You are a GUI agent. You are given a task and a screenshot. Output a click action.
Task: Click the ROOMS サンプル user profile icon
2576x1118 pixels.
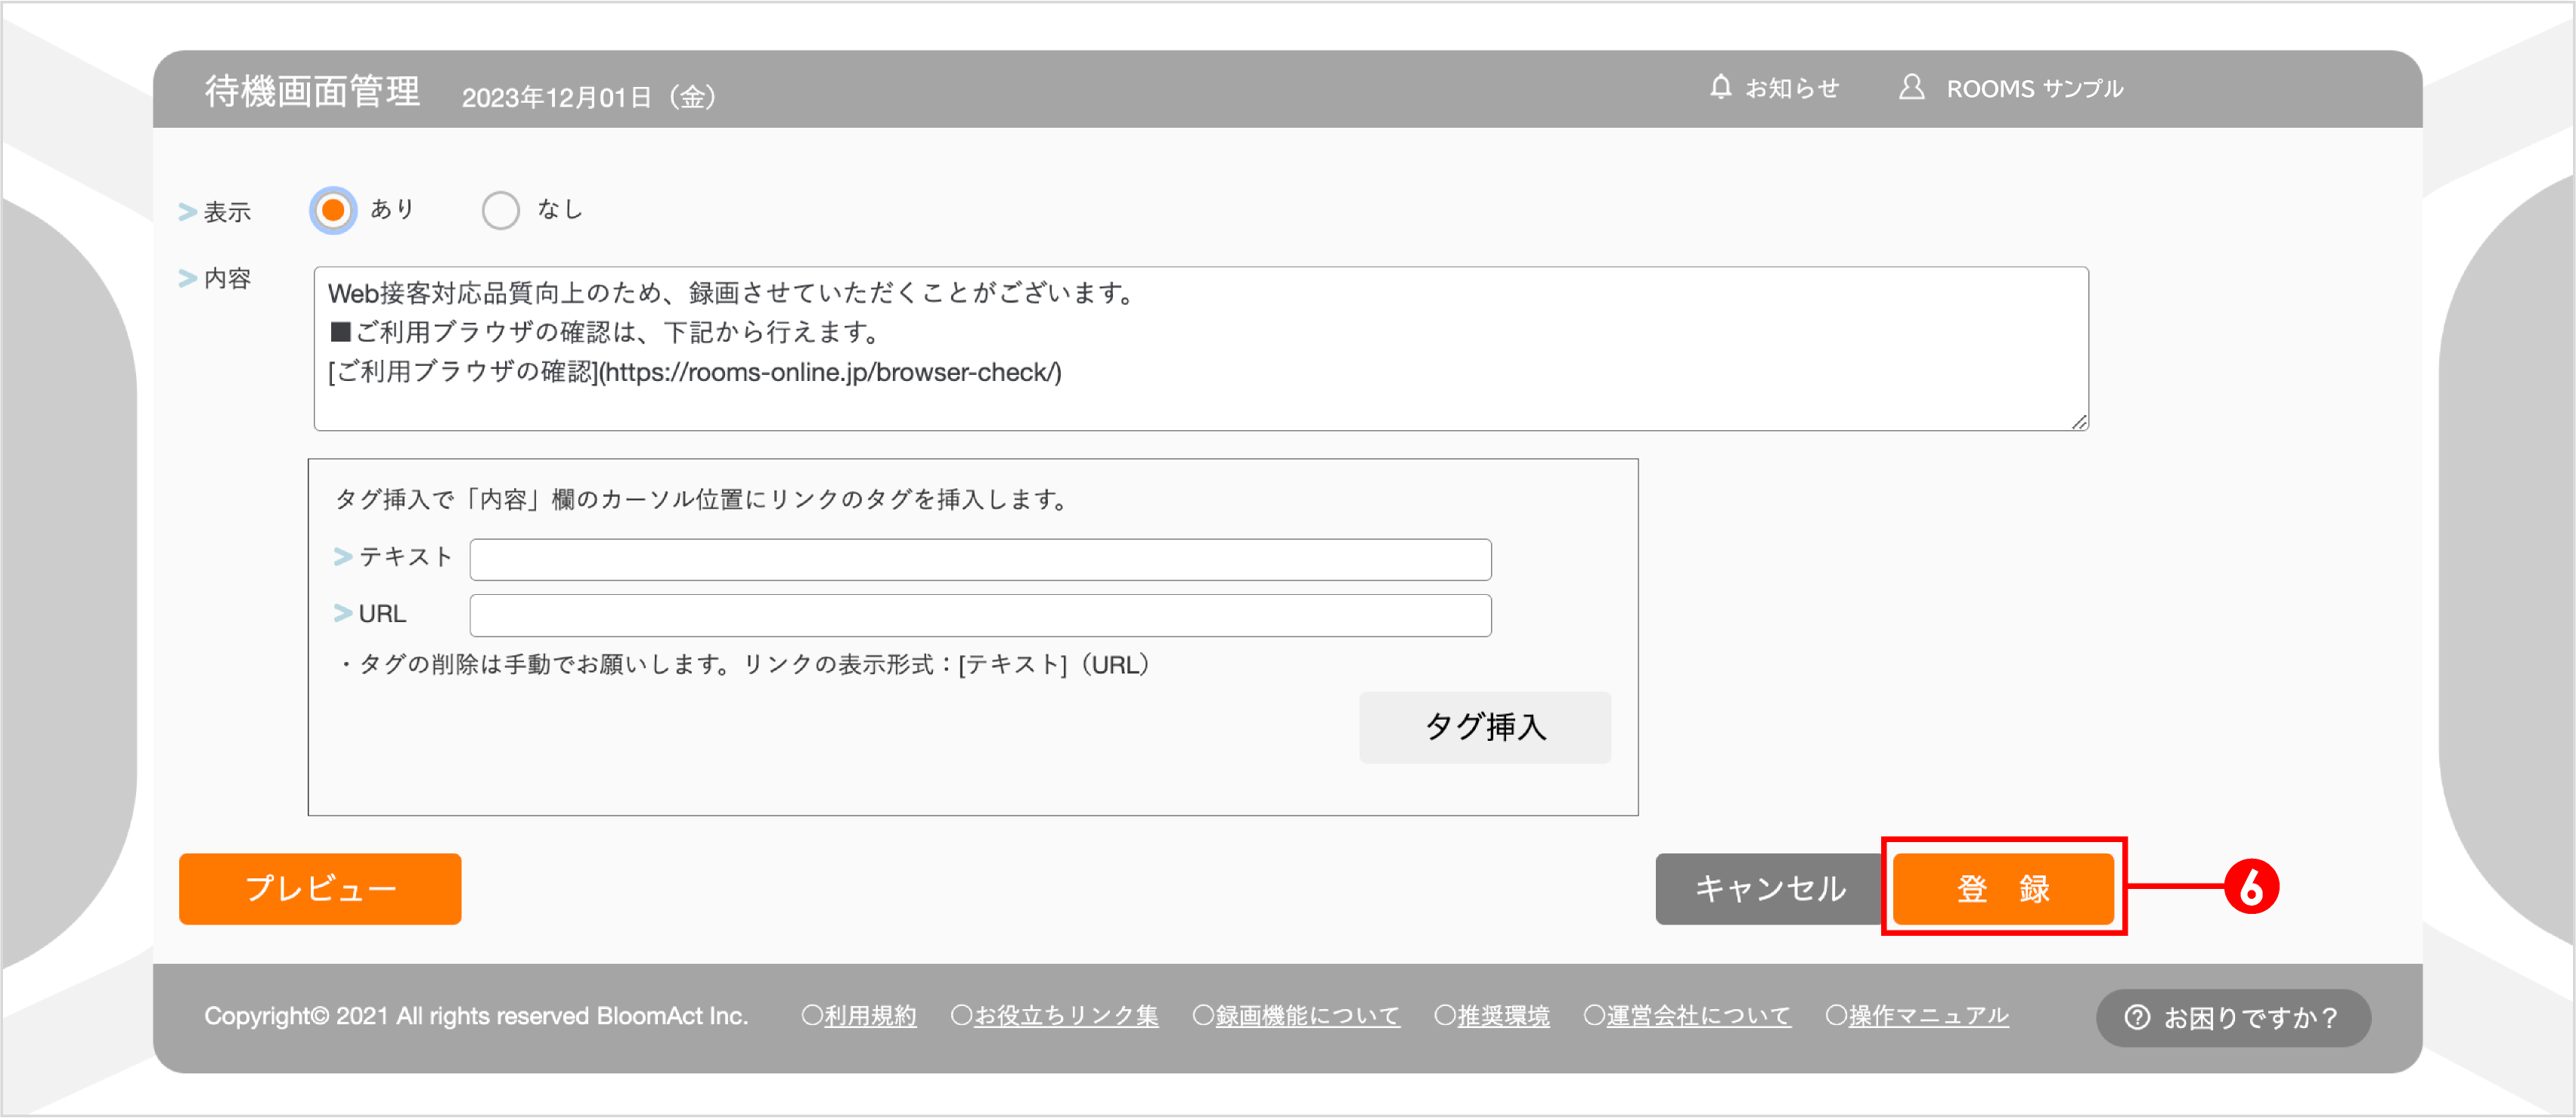tap(1912, 88)
